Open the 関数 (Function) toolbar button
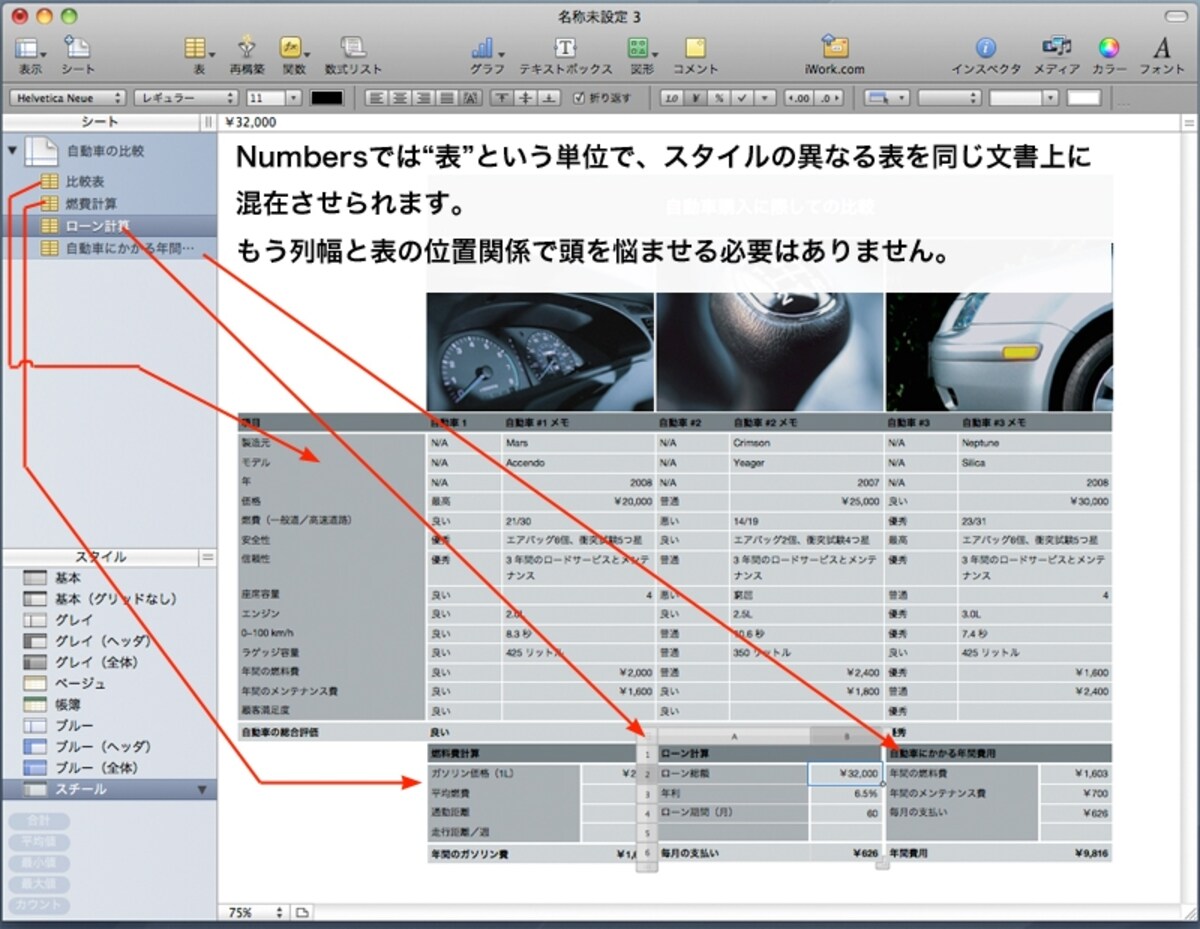 click(294, 55)
